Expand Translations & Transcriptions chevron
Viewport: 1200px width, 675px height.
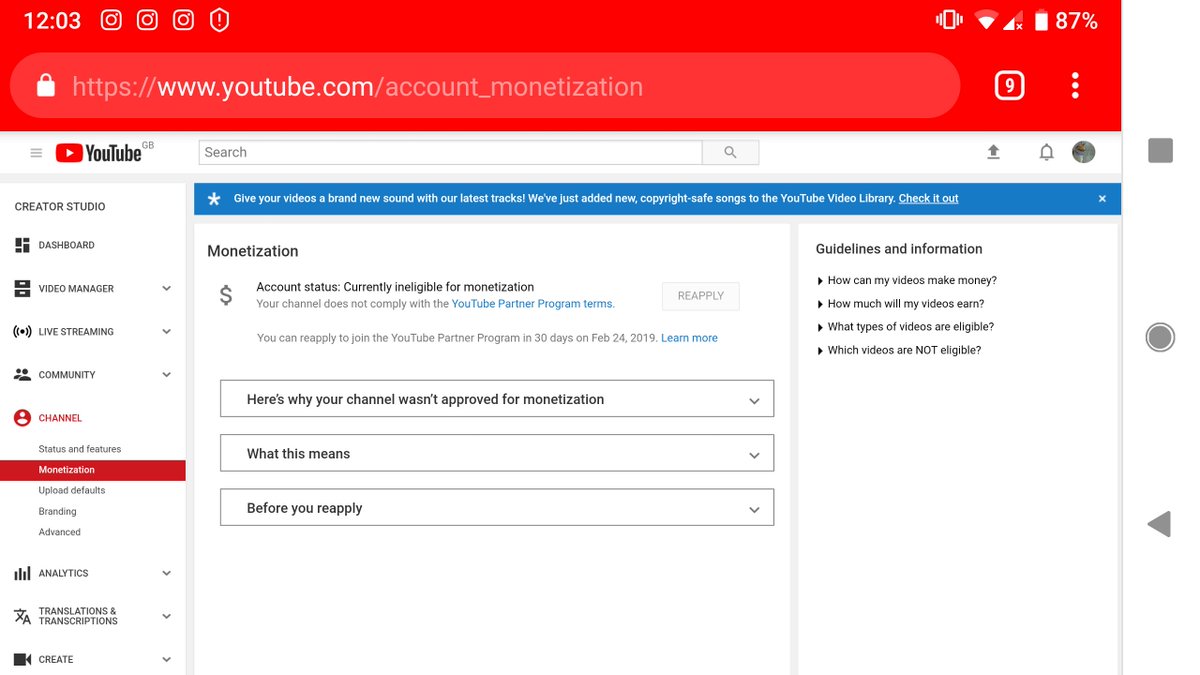[x=166, y=616]
